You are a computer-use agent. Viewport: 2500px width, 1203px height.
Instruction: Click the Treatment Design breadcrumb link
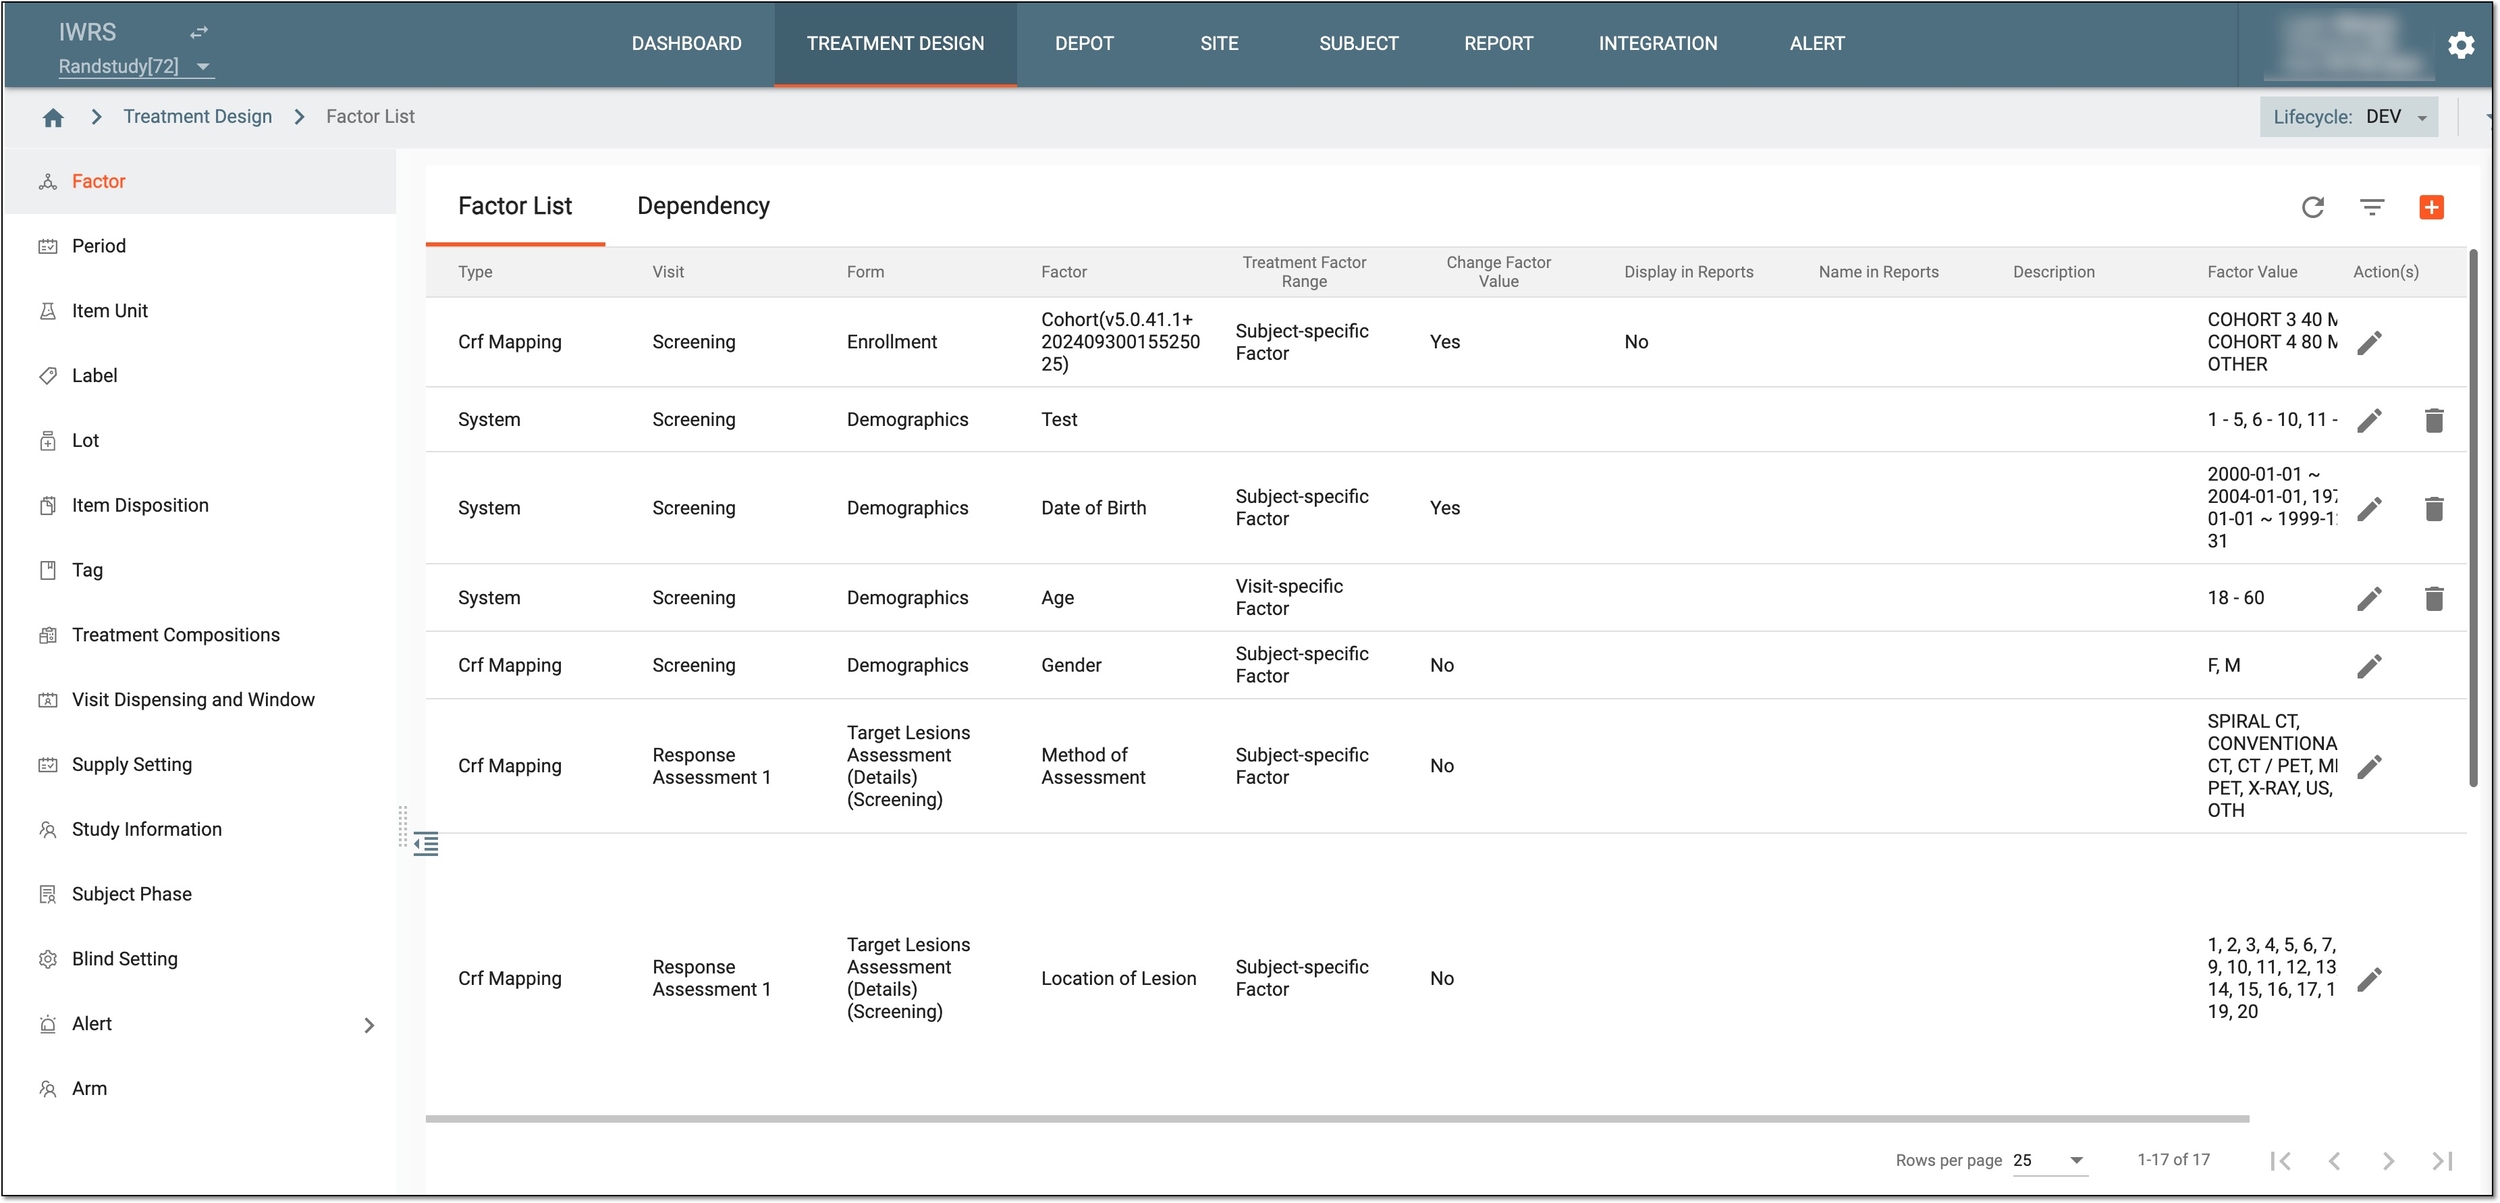point(197,117)
